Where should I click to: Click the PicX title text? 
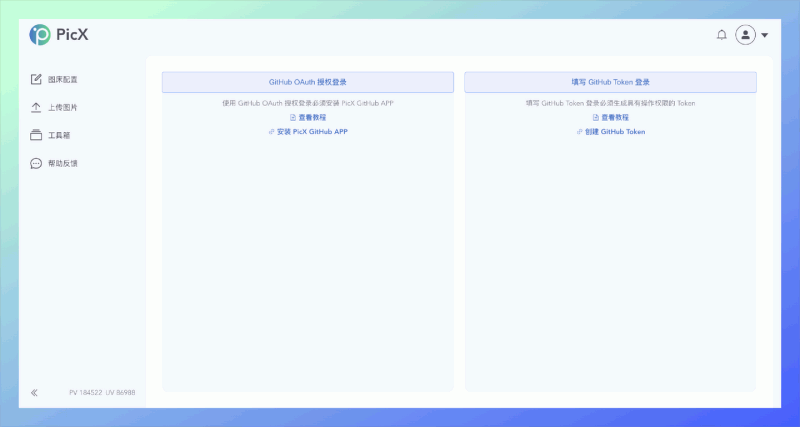click(x=72, y=35)
